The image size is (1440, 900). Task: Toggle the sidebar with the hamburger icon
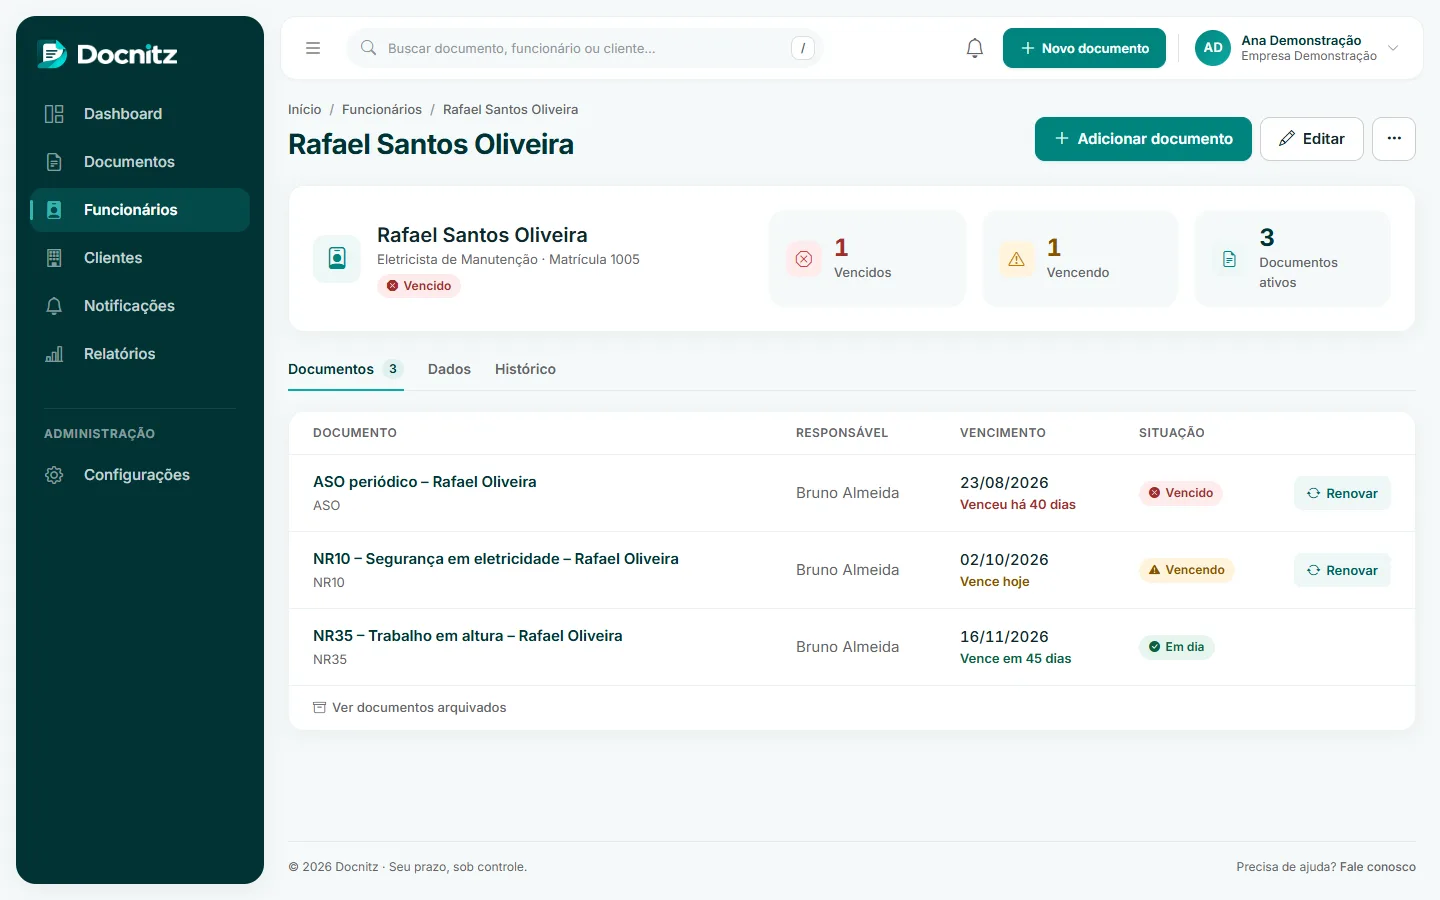point(313,48)
